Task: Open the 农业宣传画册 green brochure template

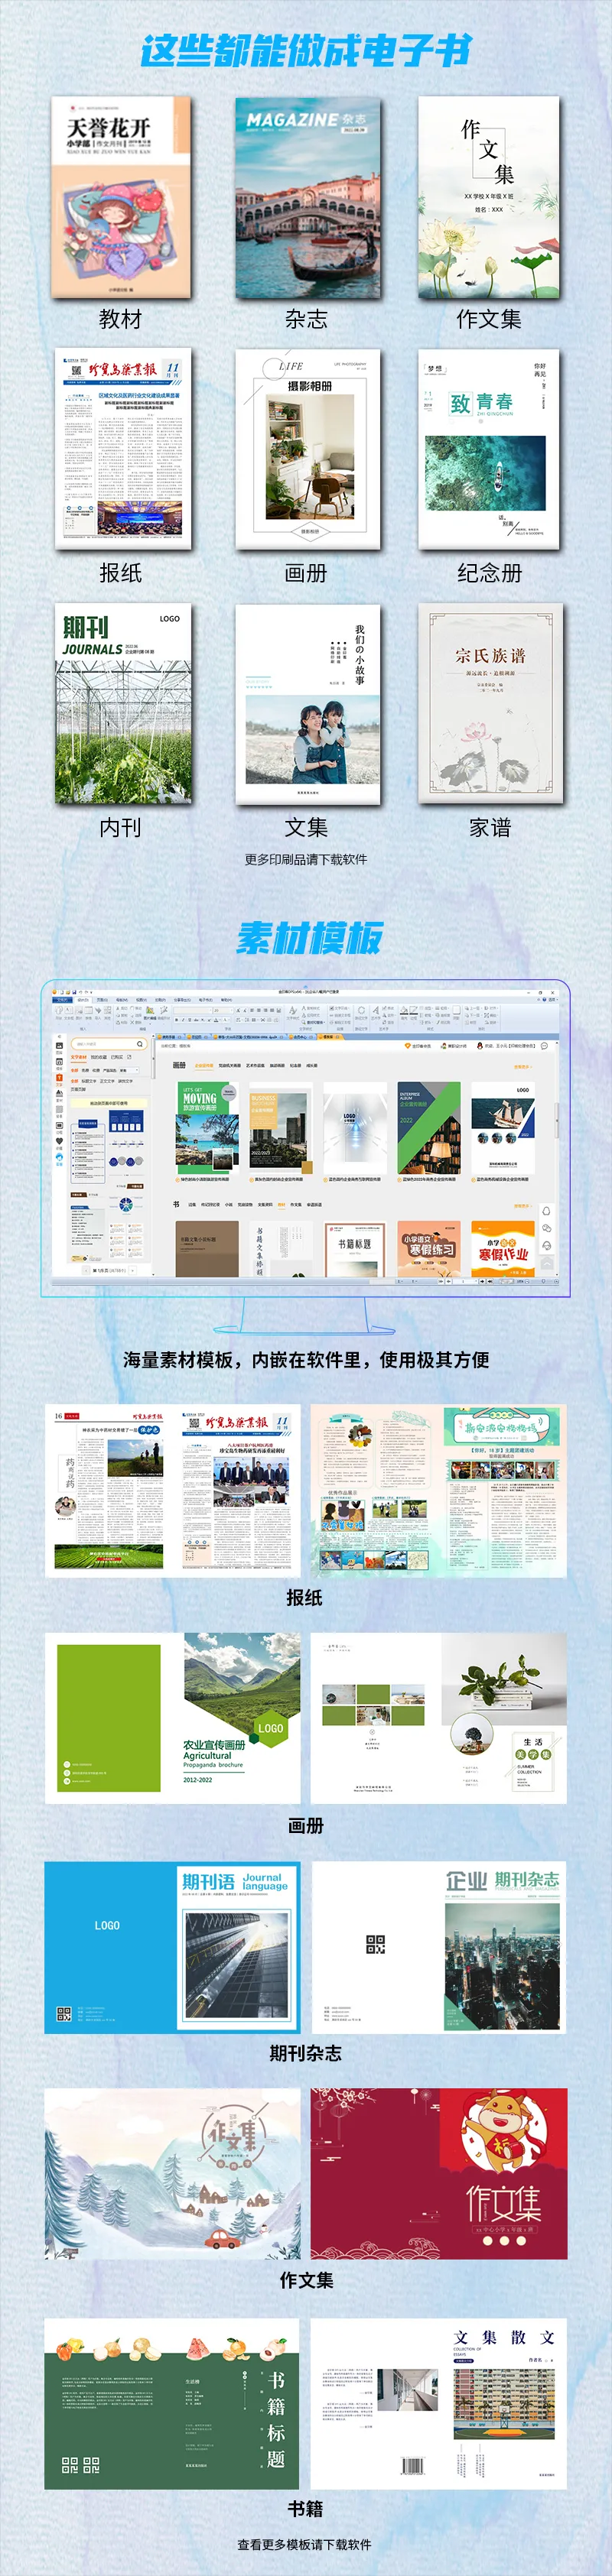Action: 172,1718
